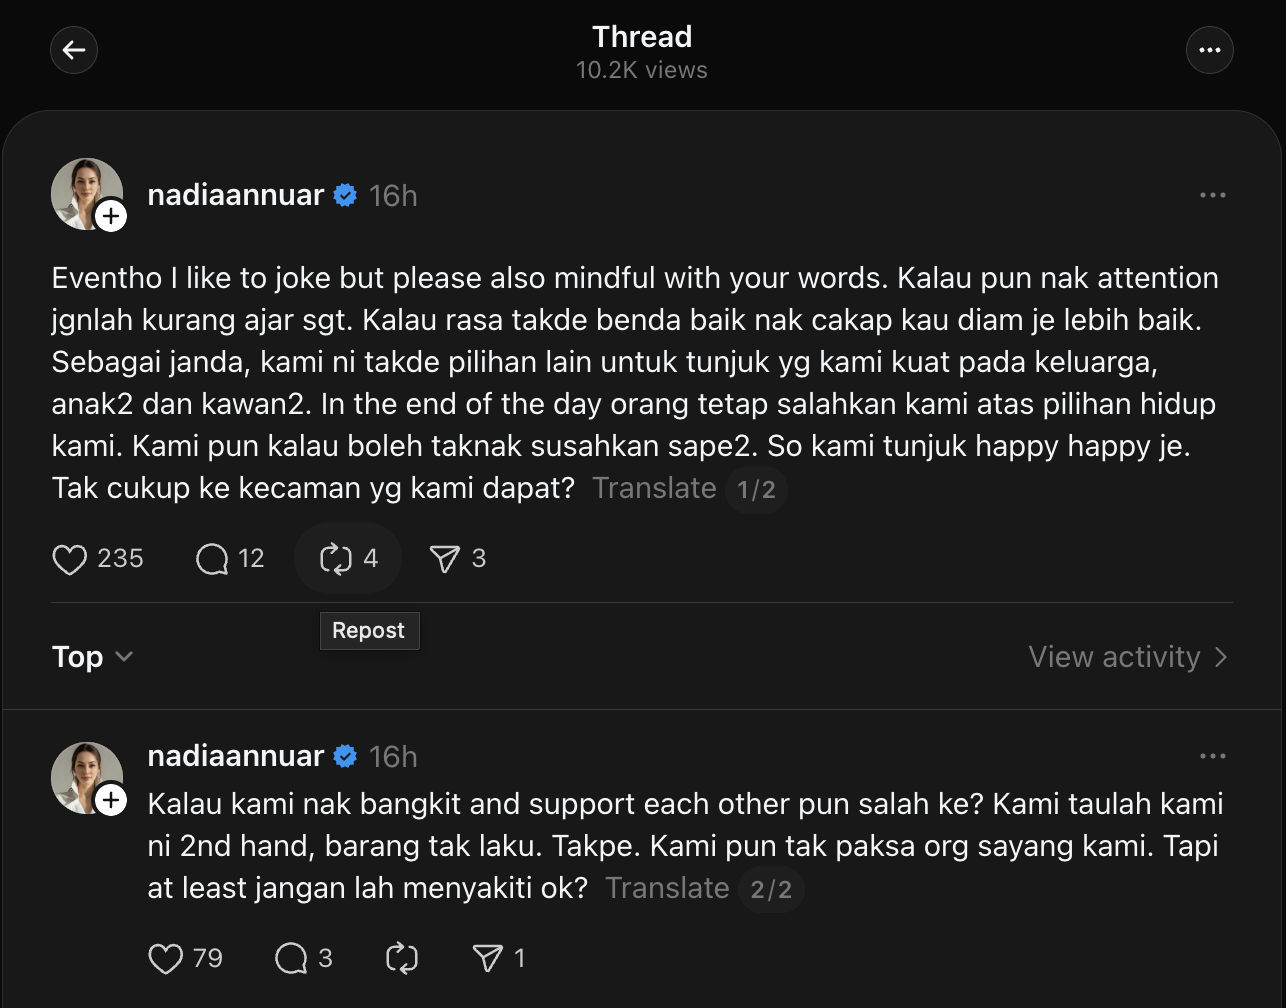Viewport: 1286px width, 1008px height.
Task: Open comments on the second post
Action: click(291, 959)
